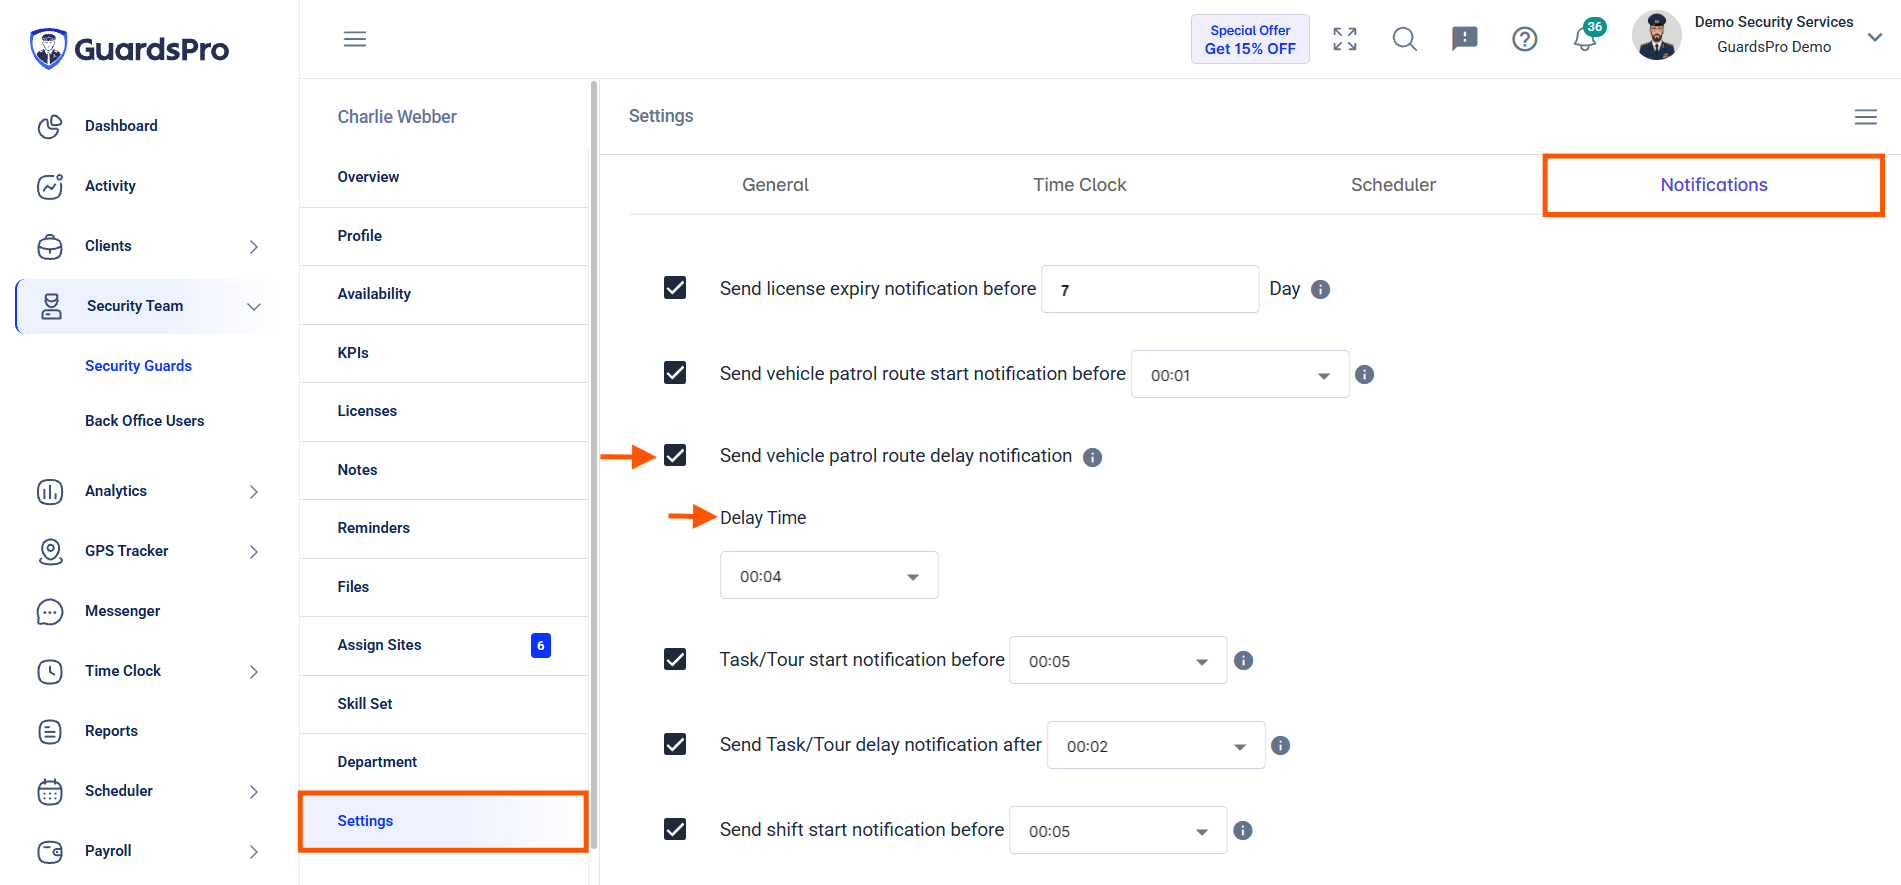
Task: Uncheck license expiry notification checkbox
Action: pos(675,288)
